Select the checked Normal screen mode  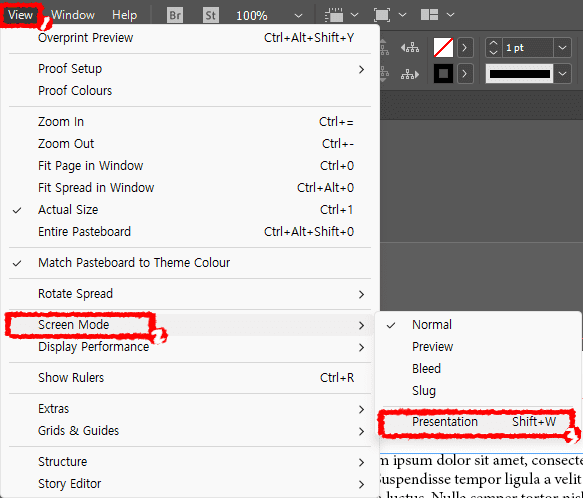click(x=478, y=325)
